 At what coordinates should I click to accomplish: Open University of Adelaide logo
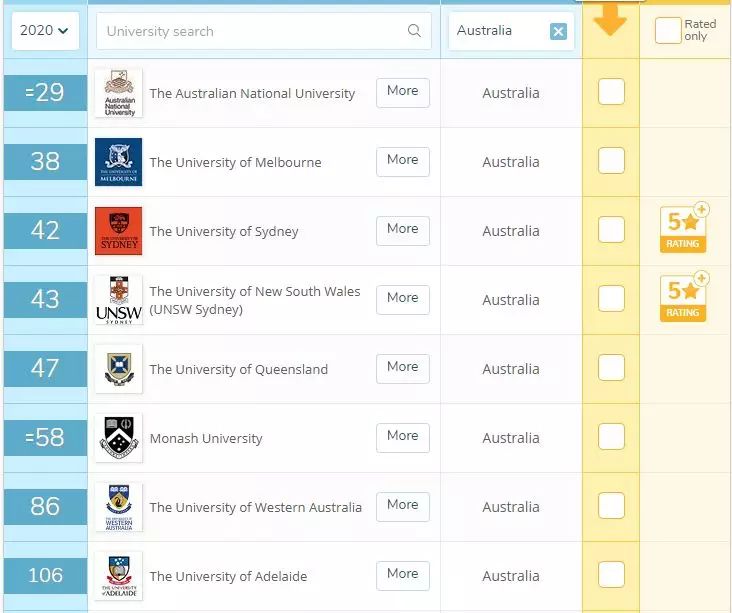pos(119,576)
